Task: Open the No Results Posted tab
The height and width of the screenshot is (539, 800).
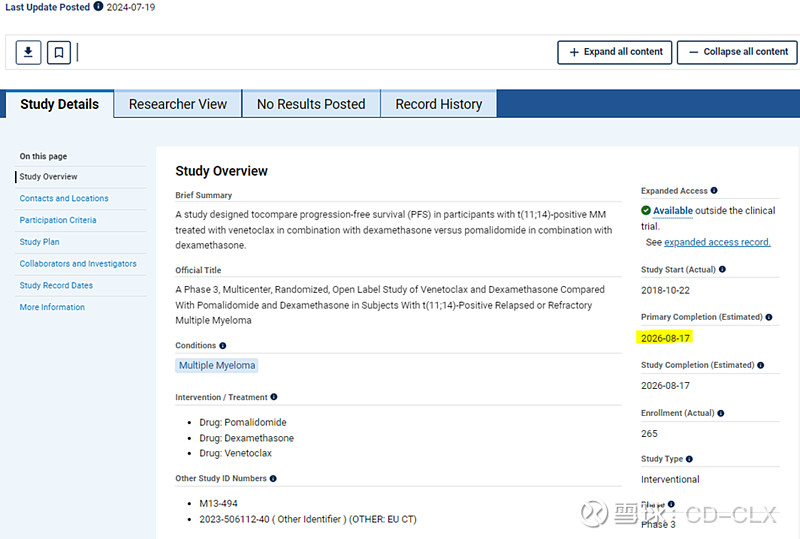Action: coord(311,104)
